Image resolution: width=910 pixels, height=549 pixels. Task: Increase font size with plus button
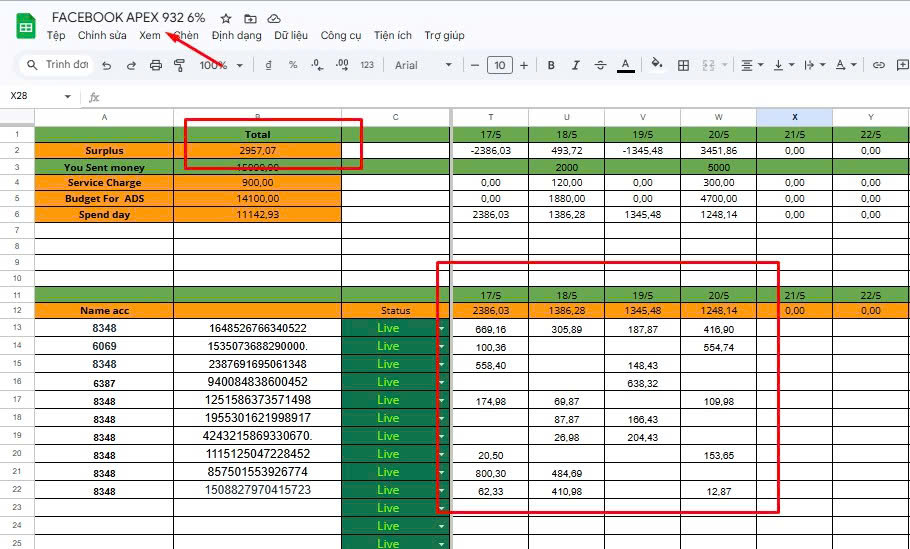point(524,65)
